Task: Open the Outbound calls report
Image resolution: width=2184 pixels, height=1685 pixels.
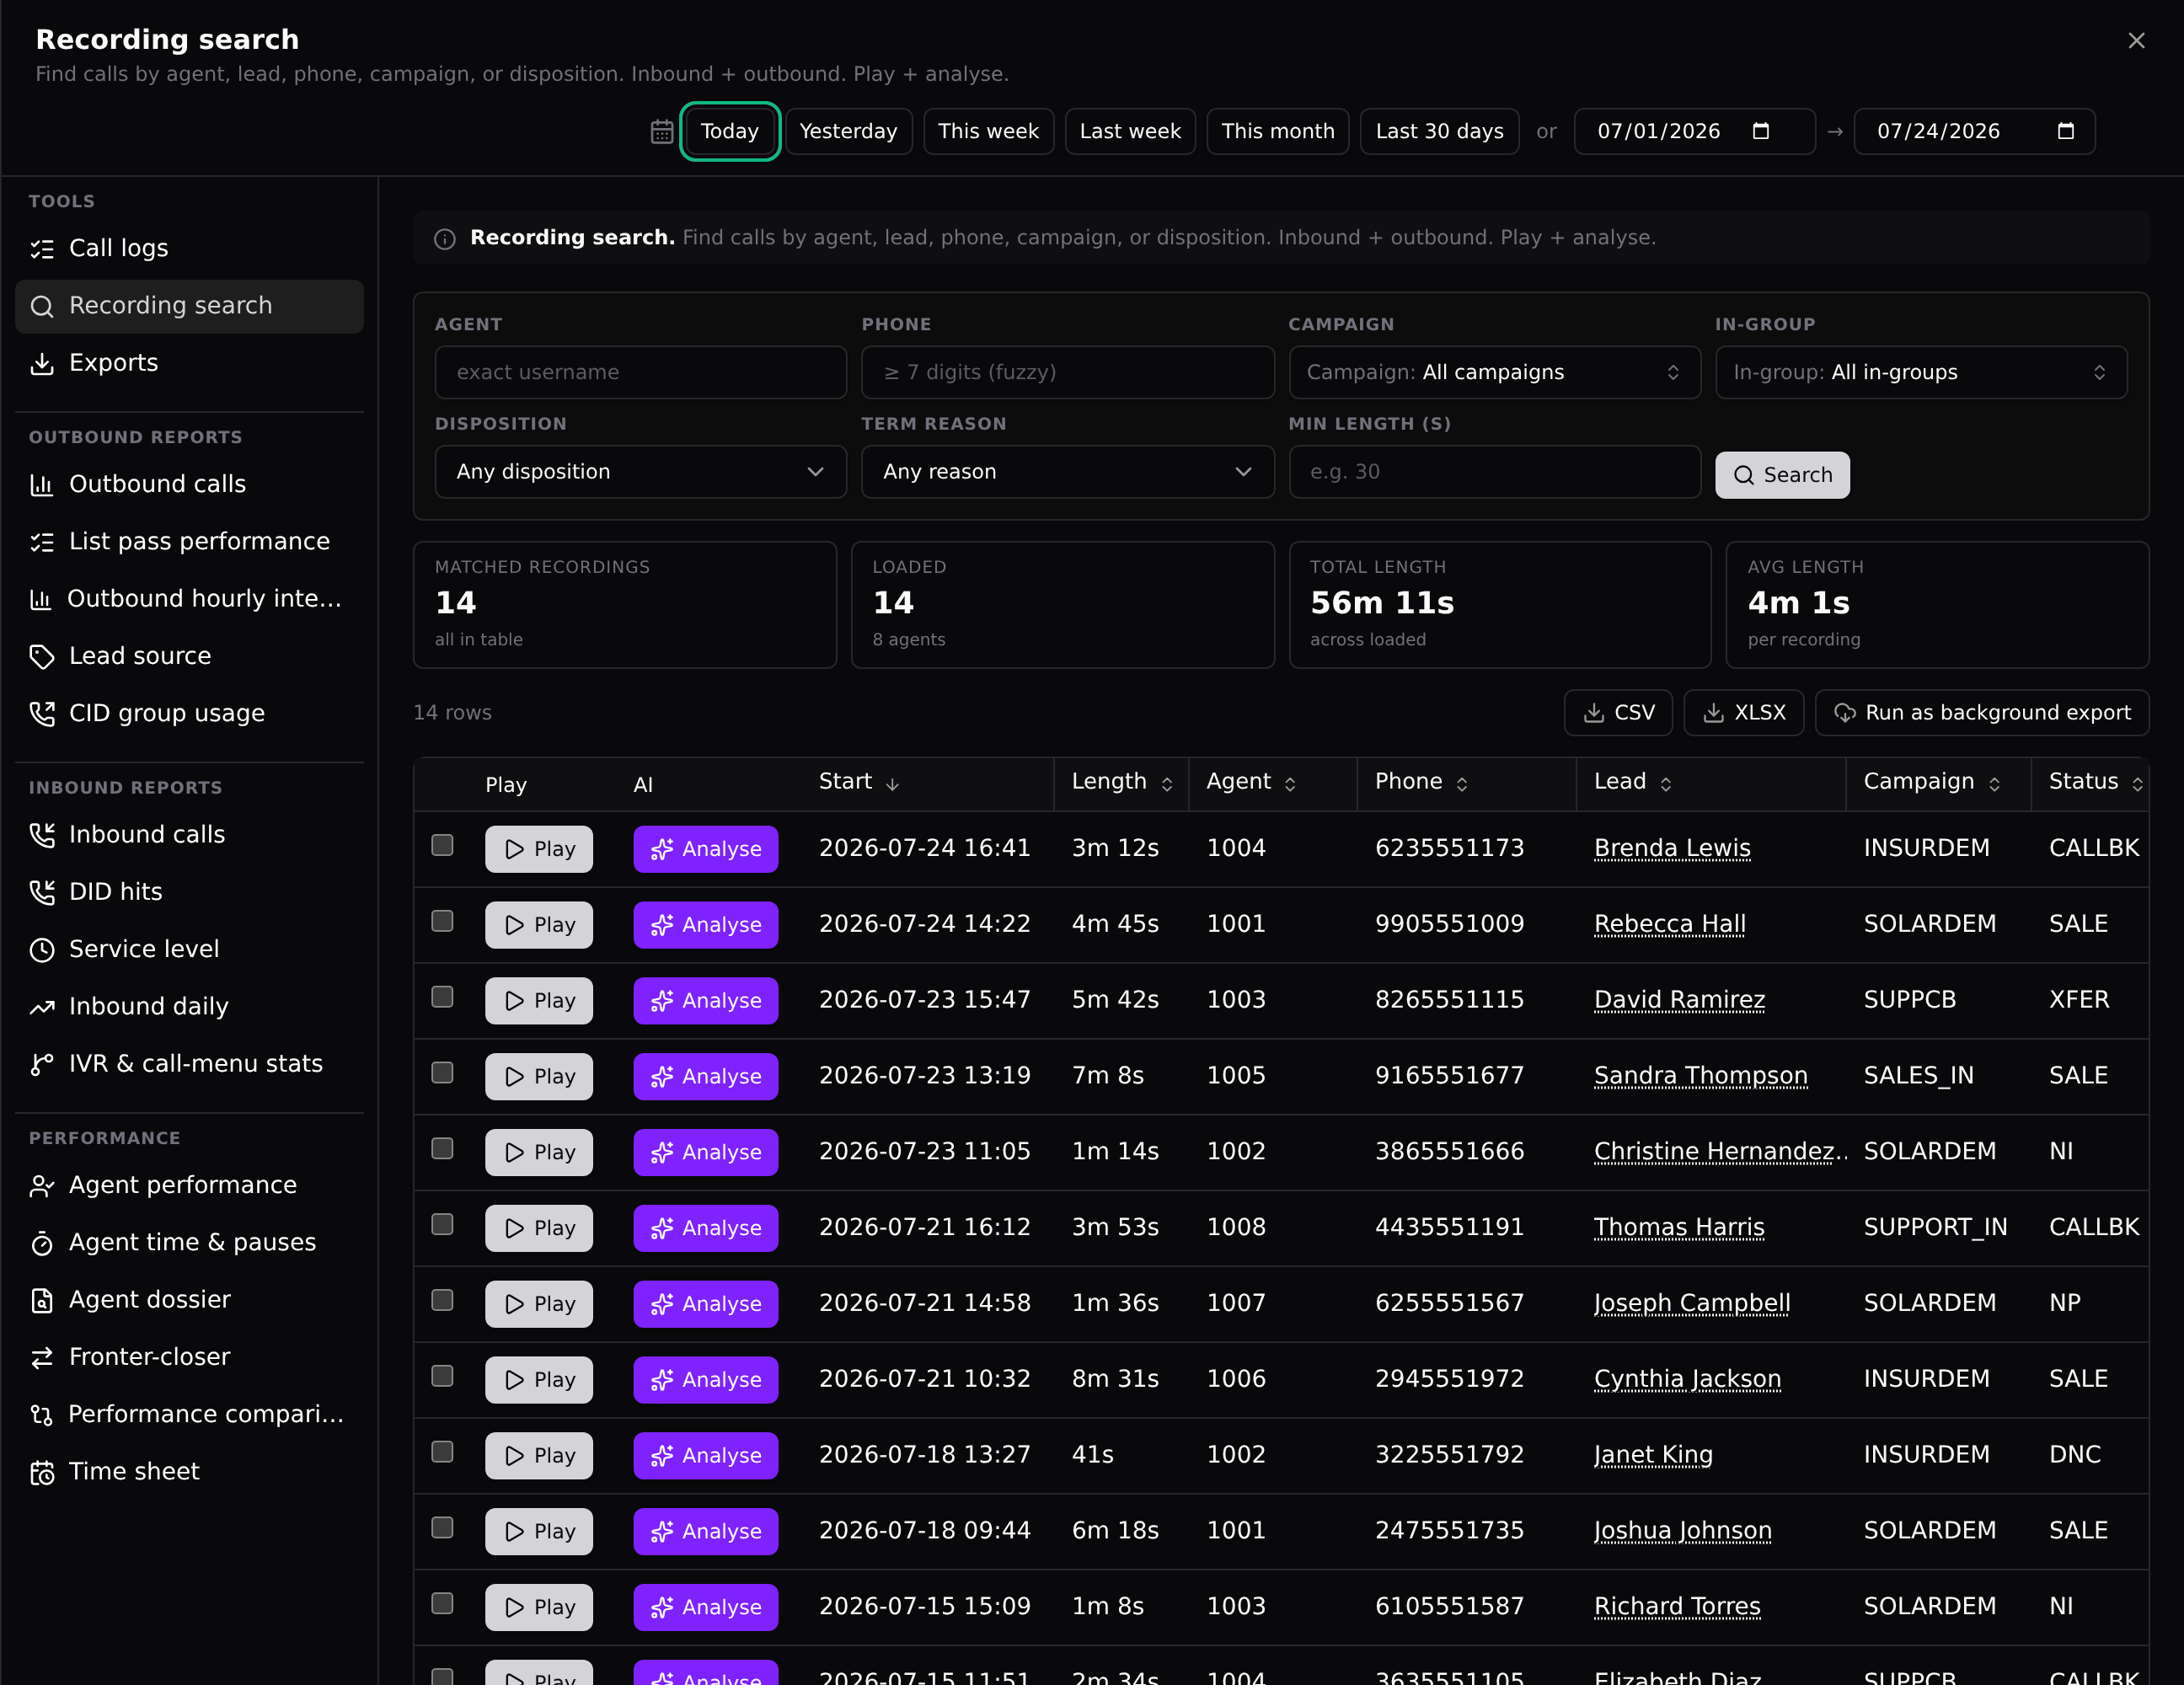Action: (189, 484)
